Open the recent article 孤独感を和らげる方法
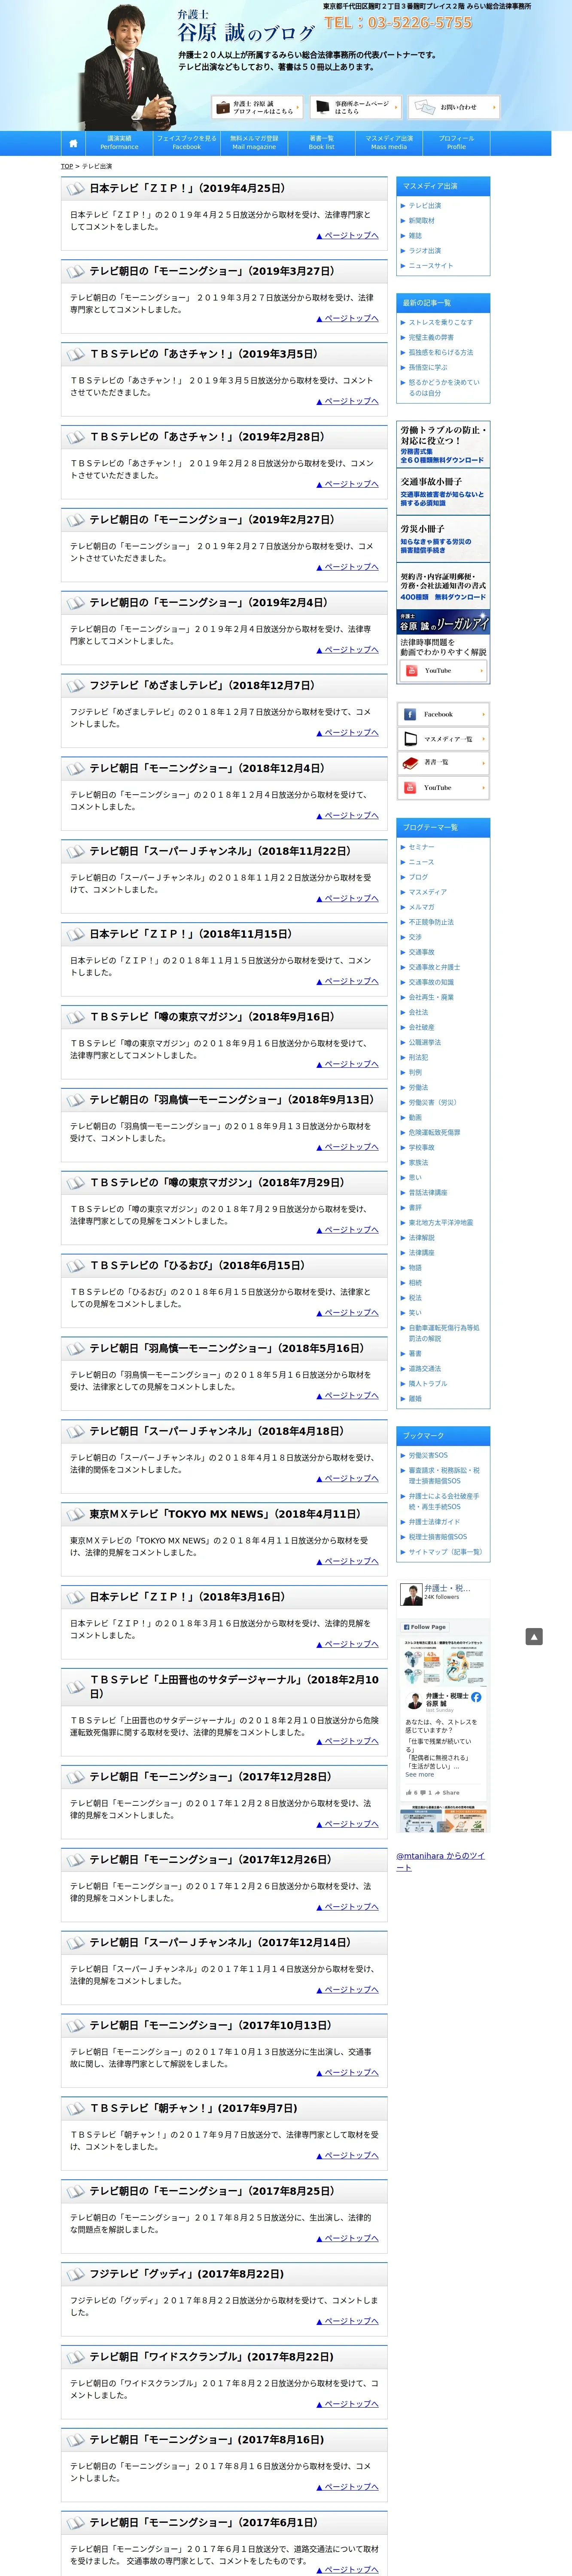Screen dimensions: 572x2576 point(440,352)
